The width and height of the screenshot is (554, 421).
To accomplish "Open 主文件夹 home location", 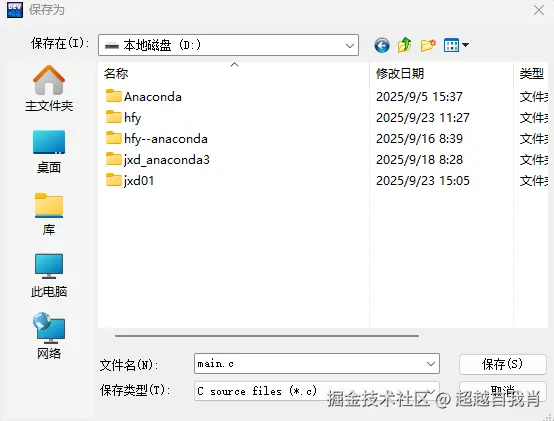I will point(49,88).
